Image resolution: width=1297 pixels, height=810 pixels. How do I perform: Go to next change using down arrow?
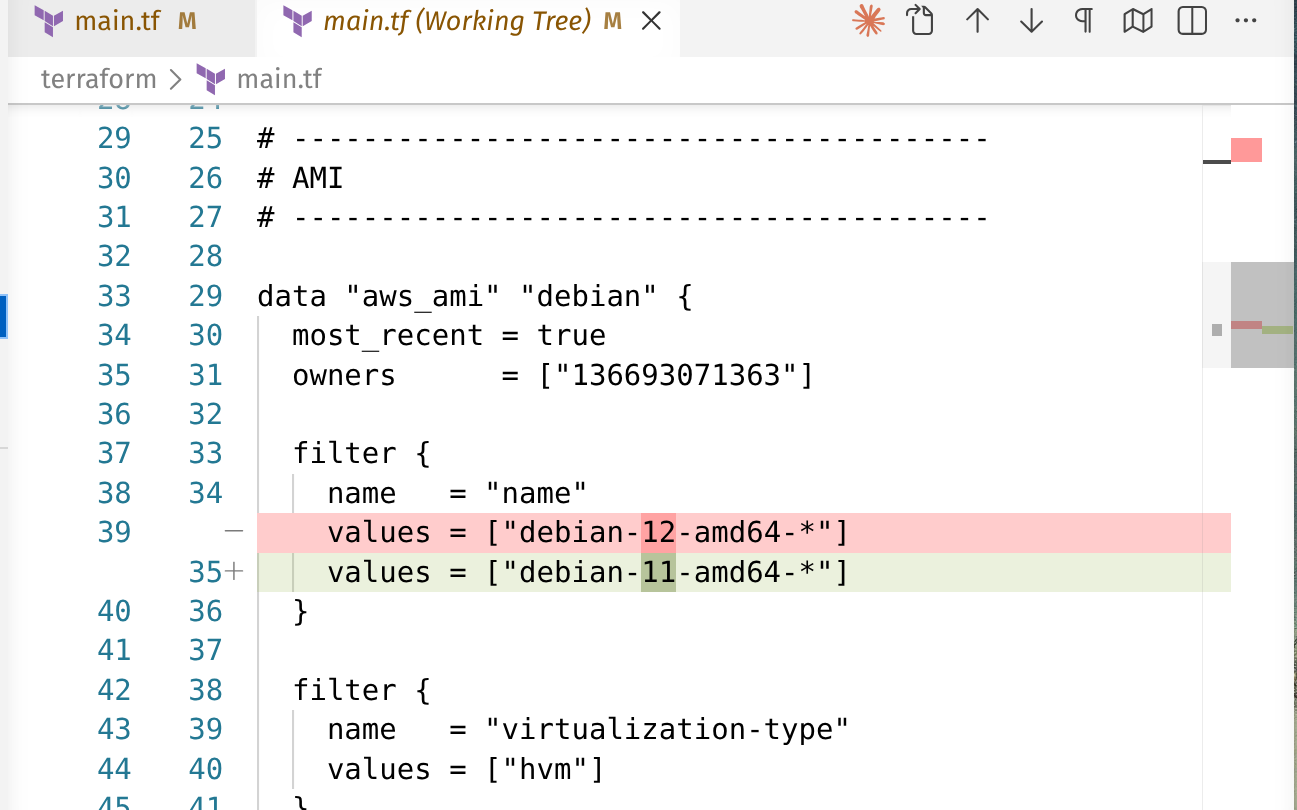1031,21
